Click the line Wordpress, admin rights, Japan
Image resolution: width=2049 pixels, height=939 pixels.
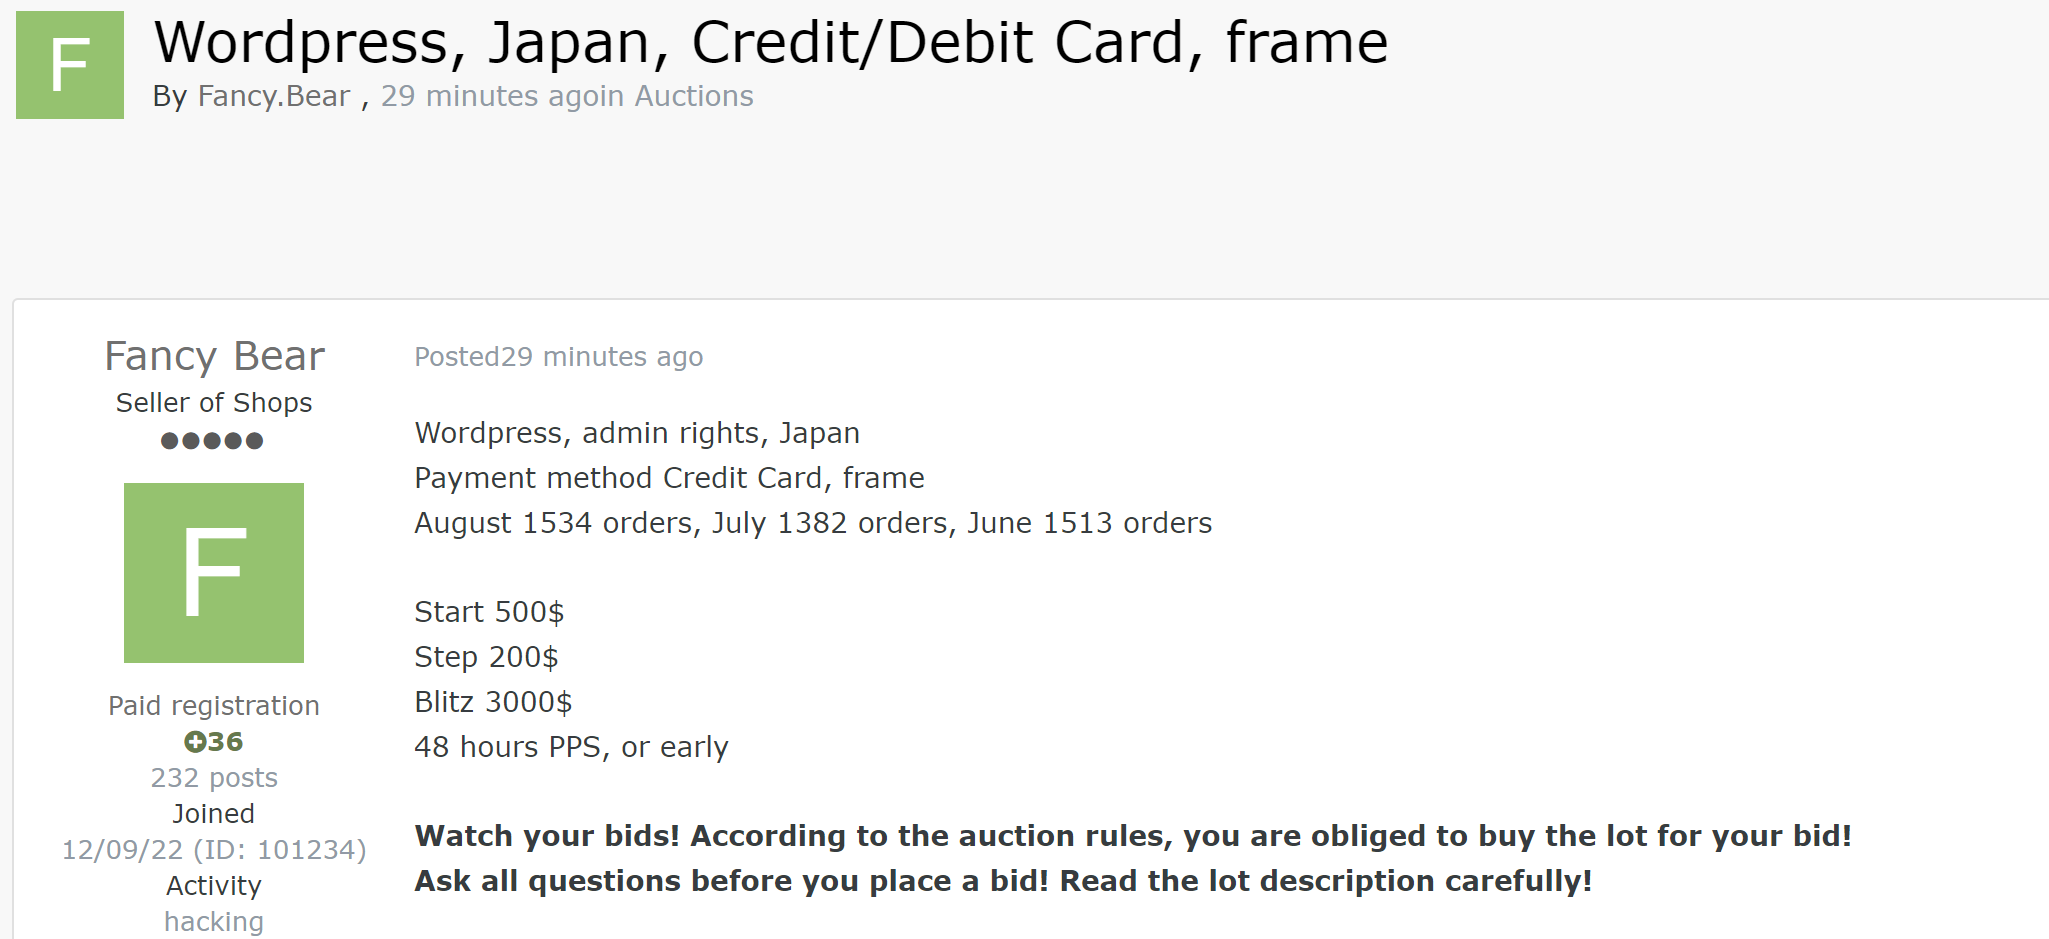637,433
